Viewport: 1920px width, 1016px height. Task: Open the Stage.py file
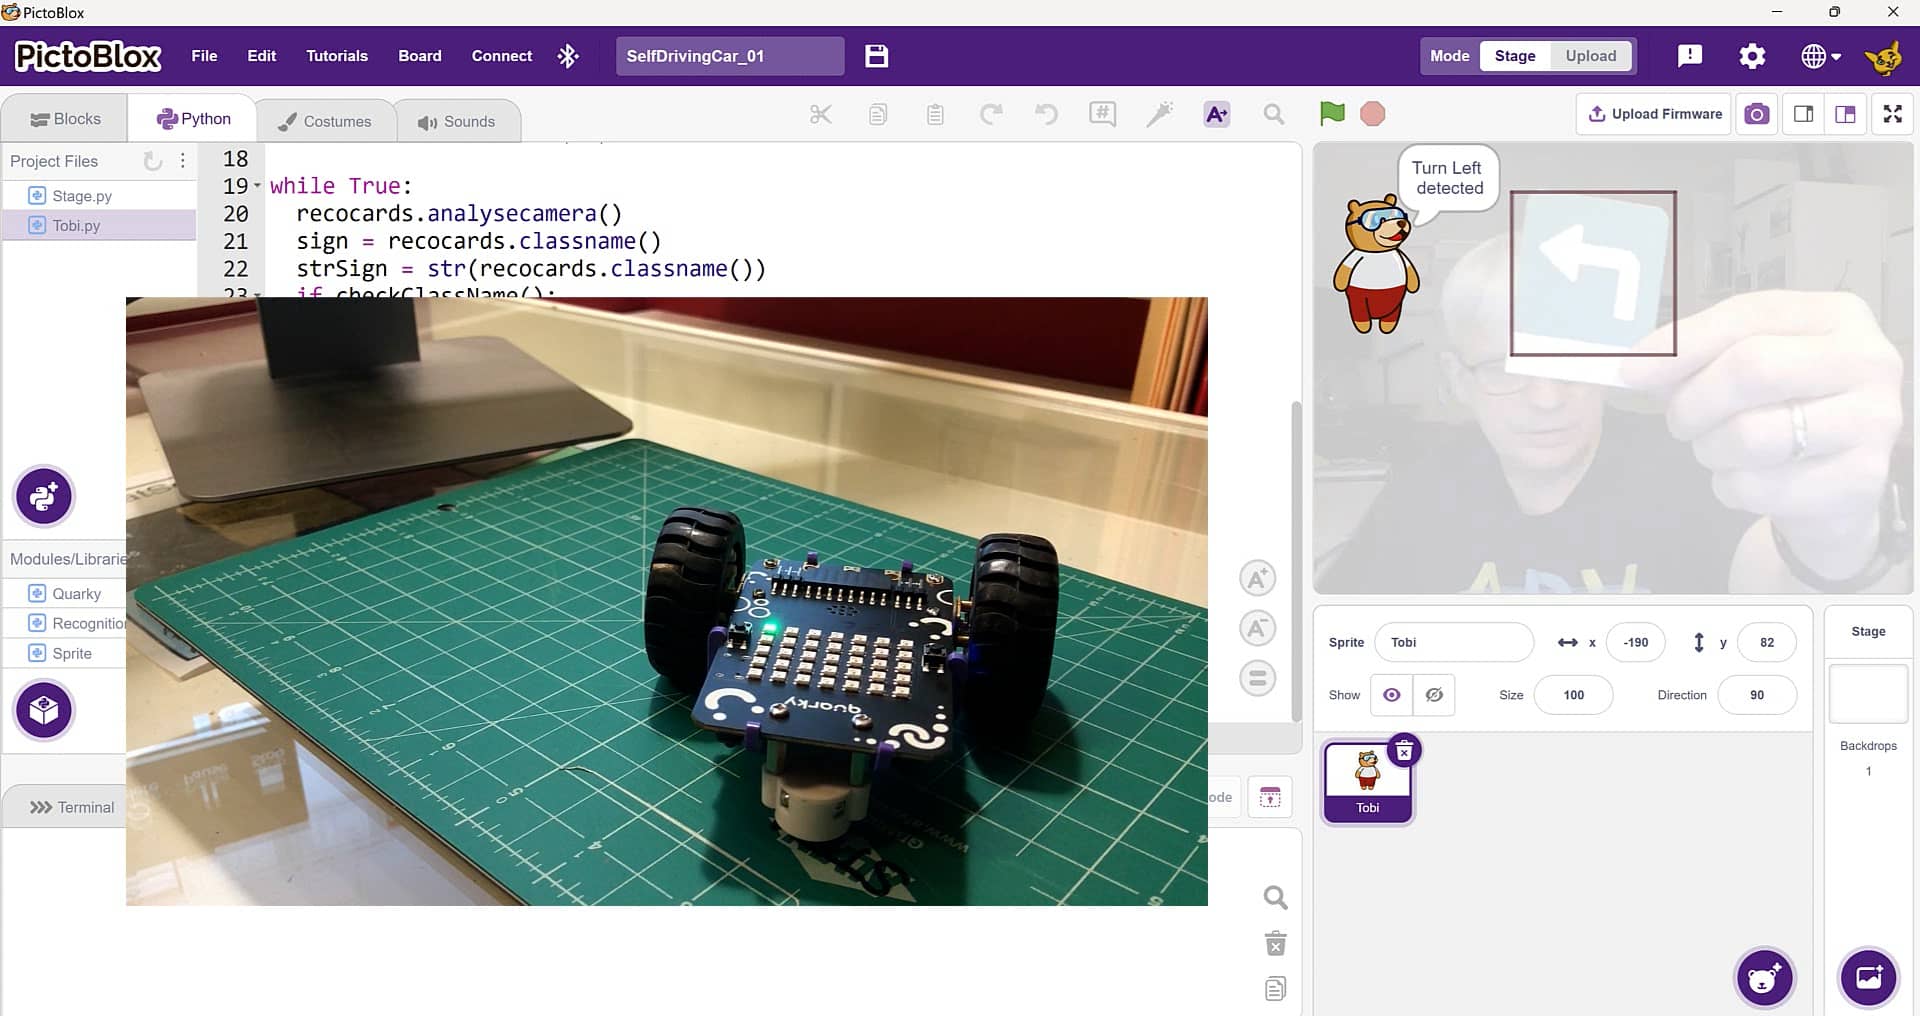pos(99,196)
